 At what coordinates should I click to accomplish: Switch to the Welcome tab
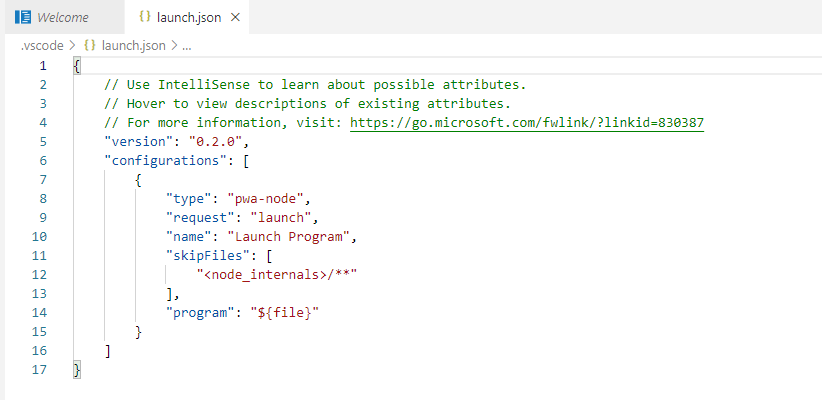(x=63, y=17)
